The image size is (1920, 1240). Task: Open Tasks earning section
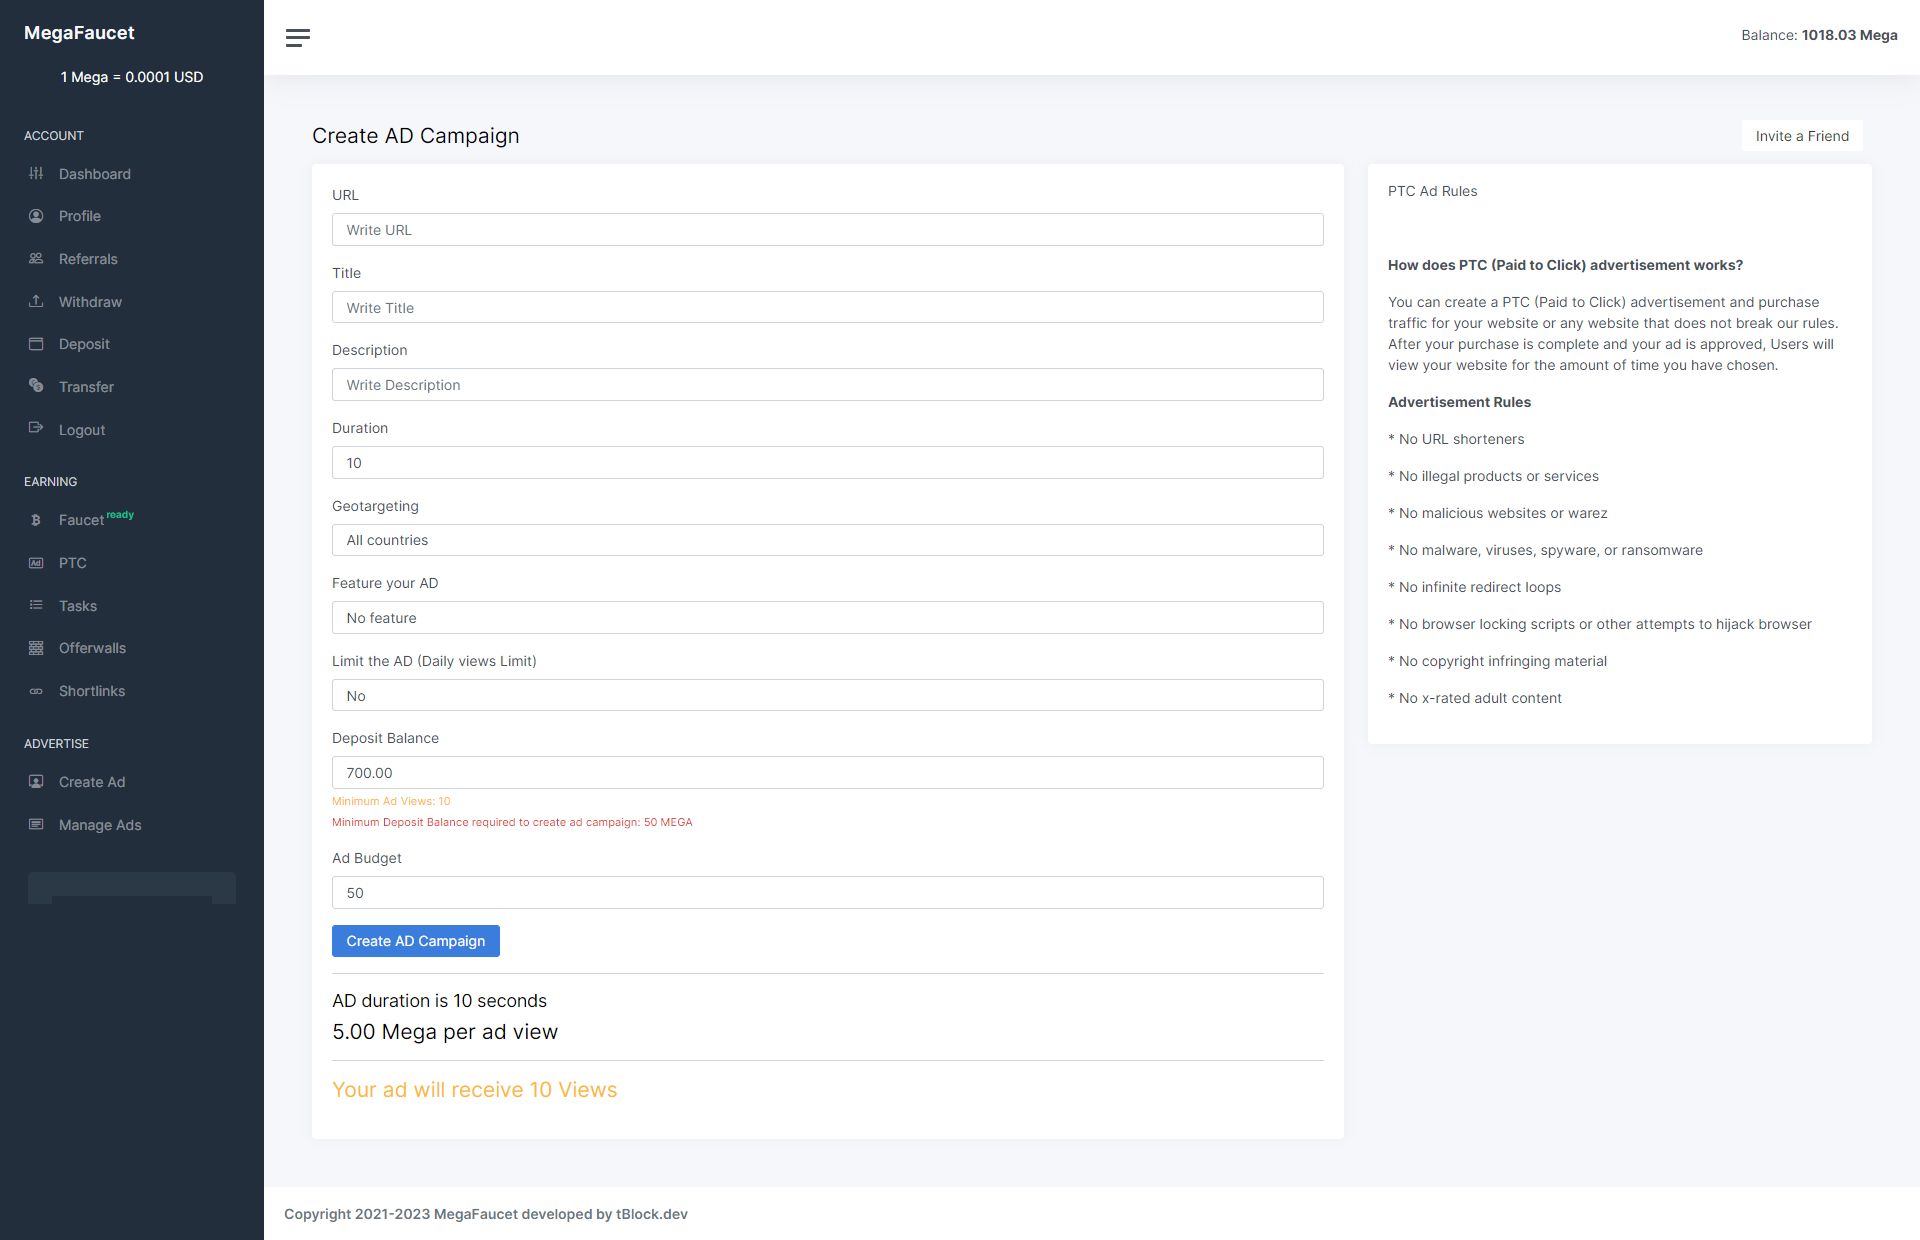(x=77, y=605)
